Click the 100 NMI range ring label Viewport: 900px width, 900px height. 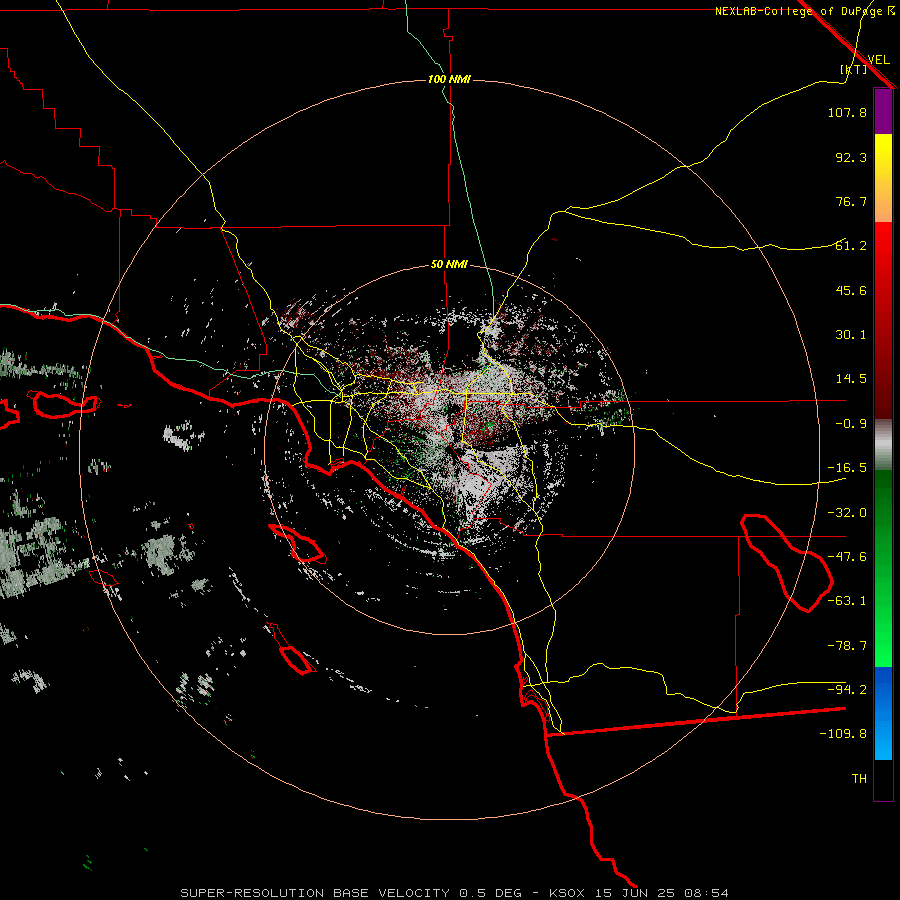tap(449, 79)
